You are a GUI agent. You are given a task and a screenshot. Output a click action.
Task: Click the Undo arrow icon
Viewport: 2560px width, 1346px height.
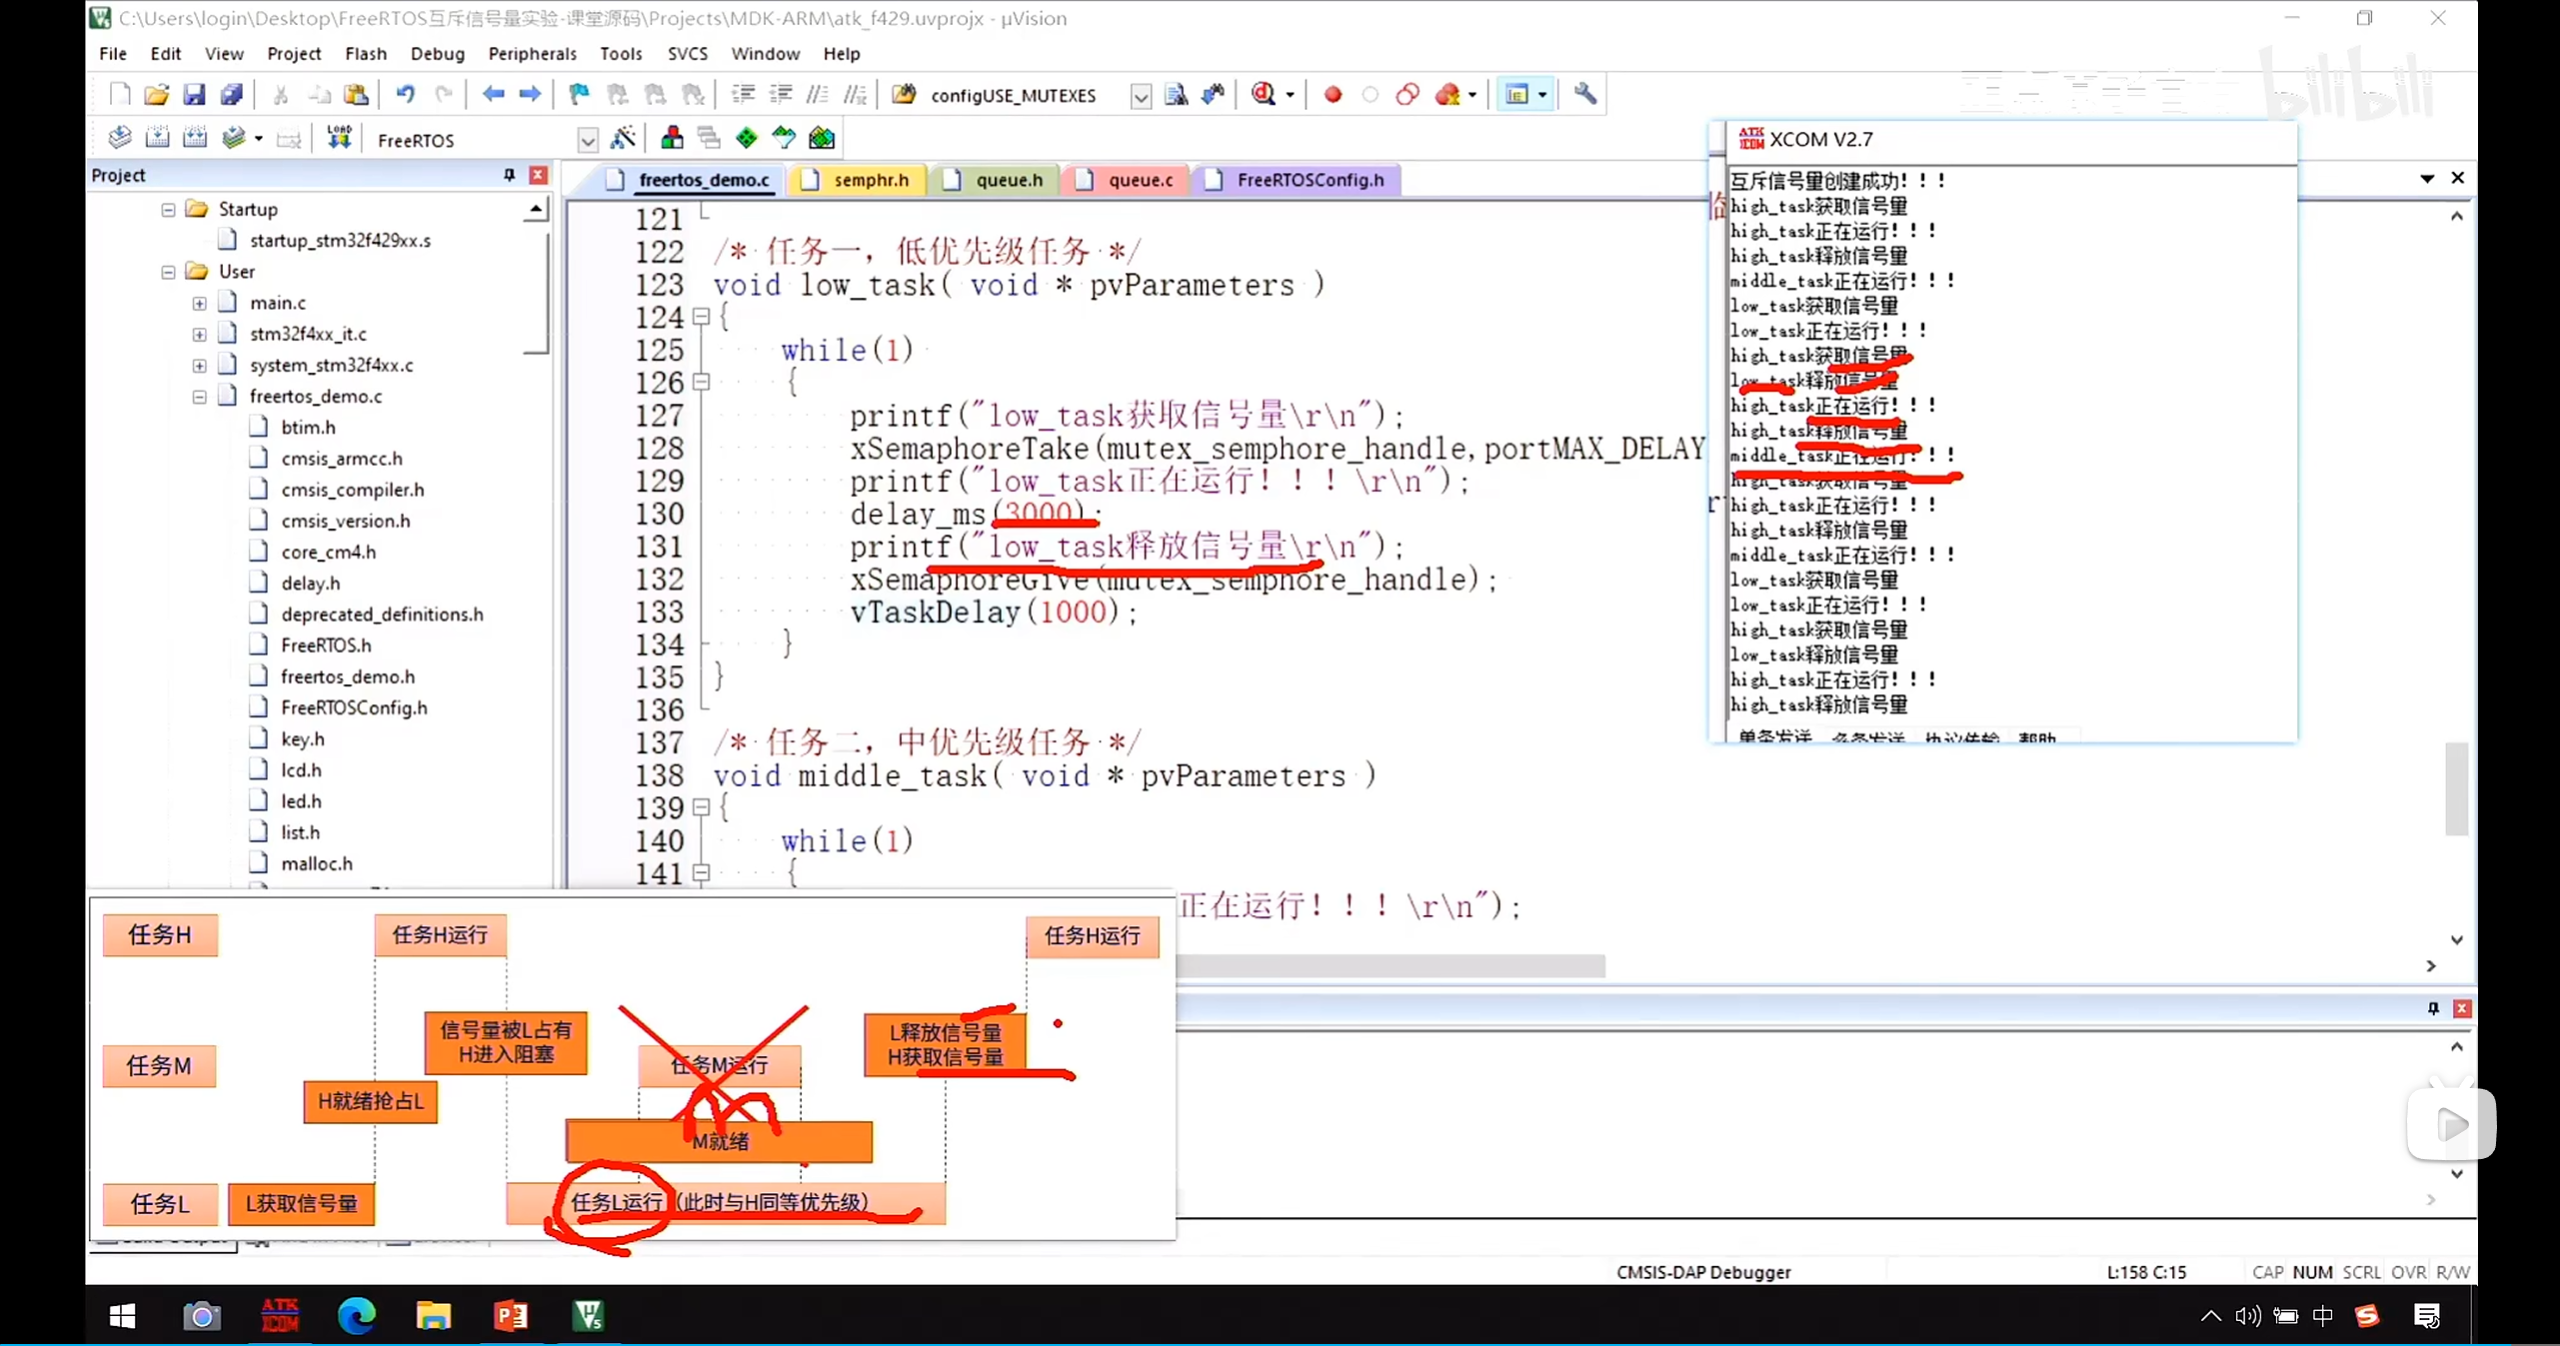pyautogui.click(x=405, y=94)
